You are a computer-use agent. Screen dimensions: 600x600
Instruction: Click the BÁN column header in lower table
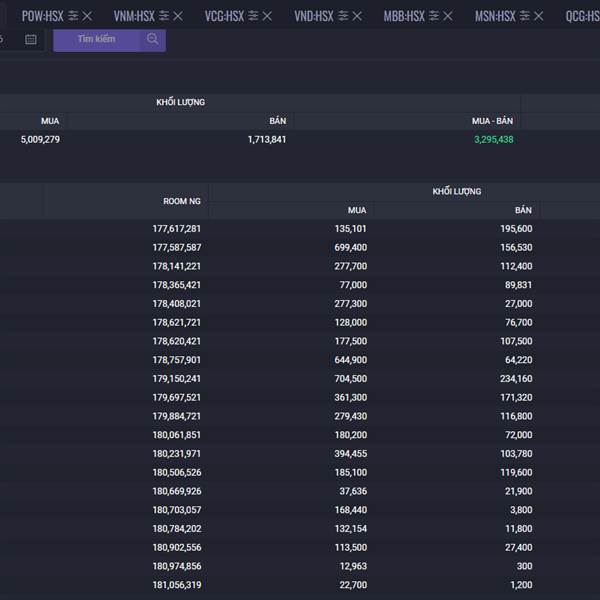click(522, 210)
